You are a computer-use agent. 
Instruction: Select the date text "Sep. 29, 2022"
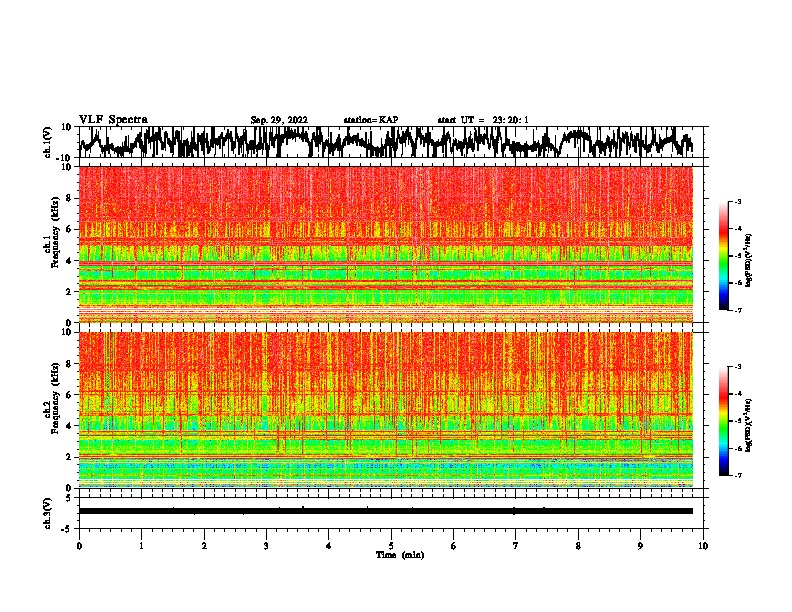coord(279,120)
